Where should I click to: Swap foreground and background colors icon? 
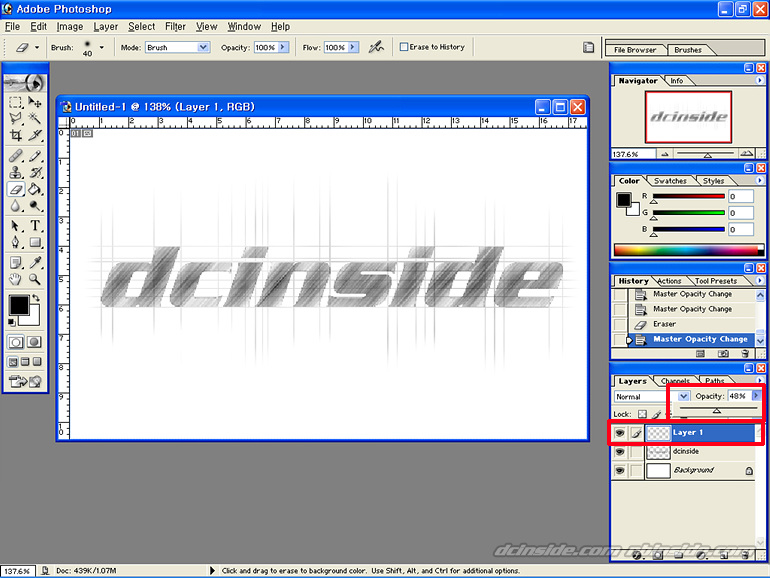tap(36, 298)
